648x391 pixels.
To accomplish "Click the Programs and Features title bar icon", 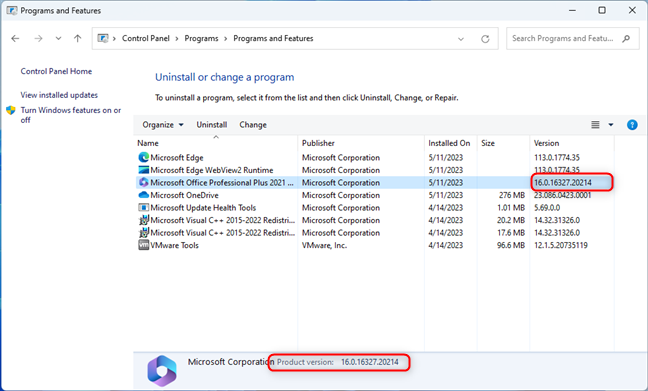I will 12,10.
